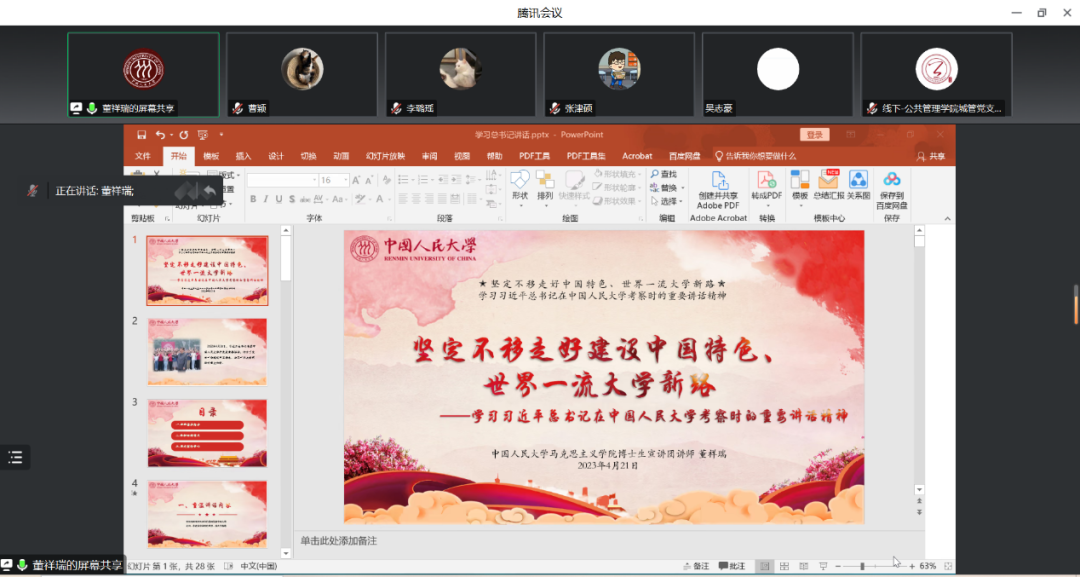Start slideshow from the status bar icon

822,566
